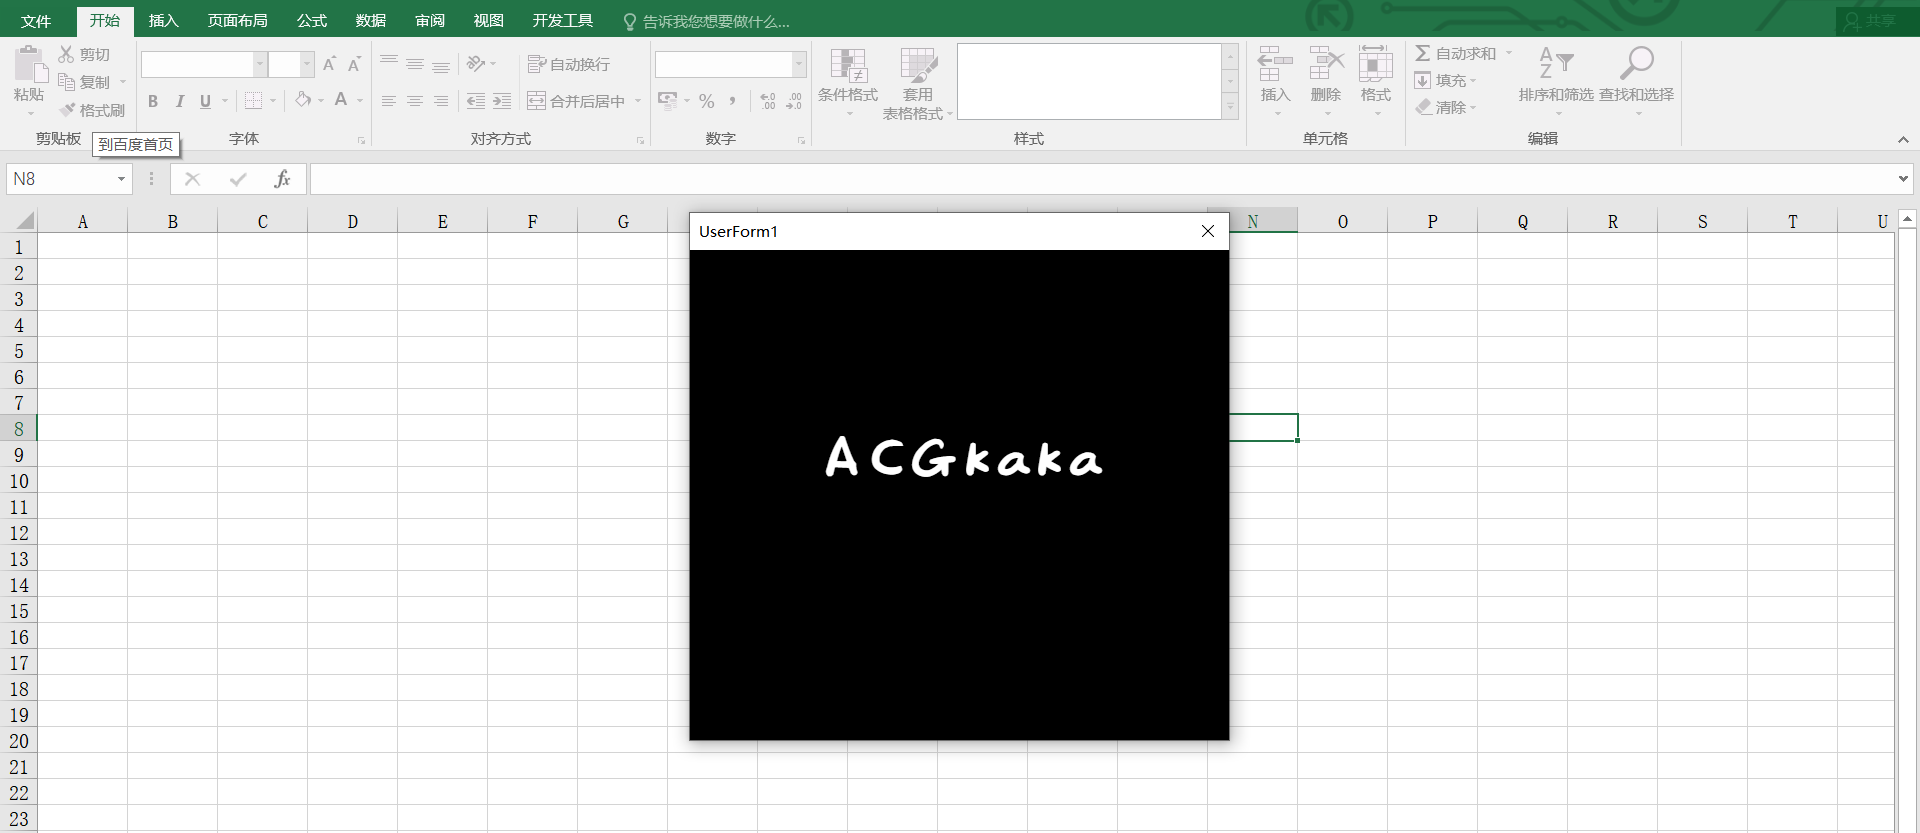The image size is (1920, 833).
Task: Click the Tell Me search box
Action: point(706,21)
